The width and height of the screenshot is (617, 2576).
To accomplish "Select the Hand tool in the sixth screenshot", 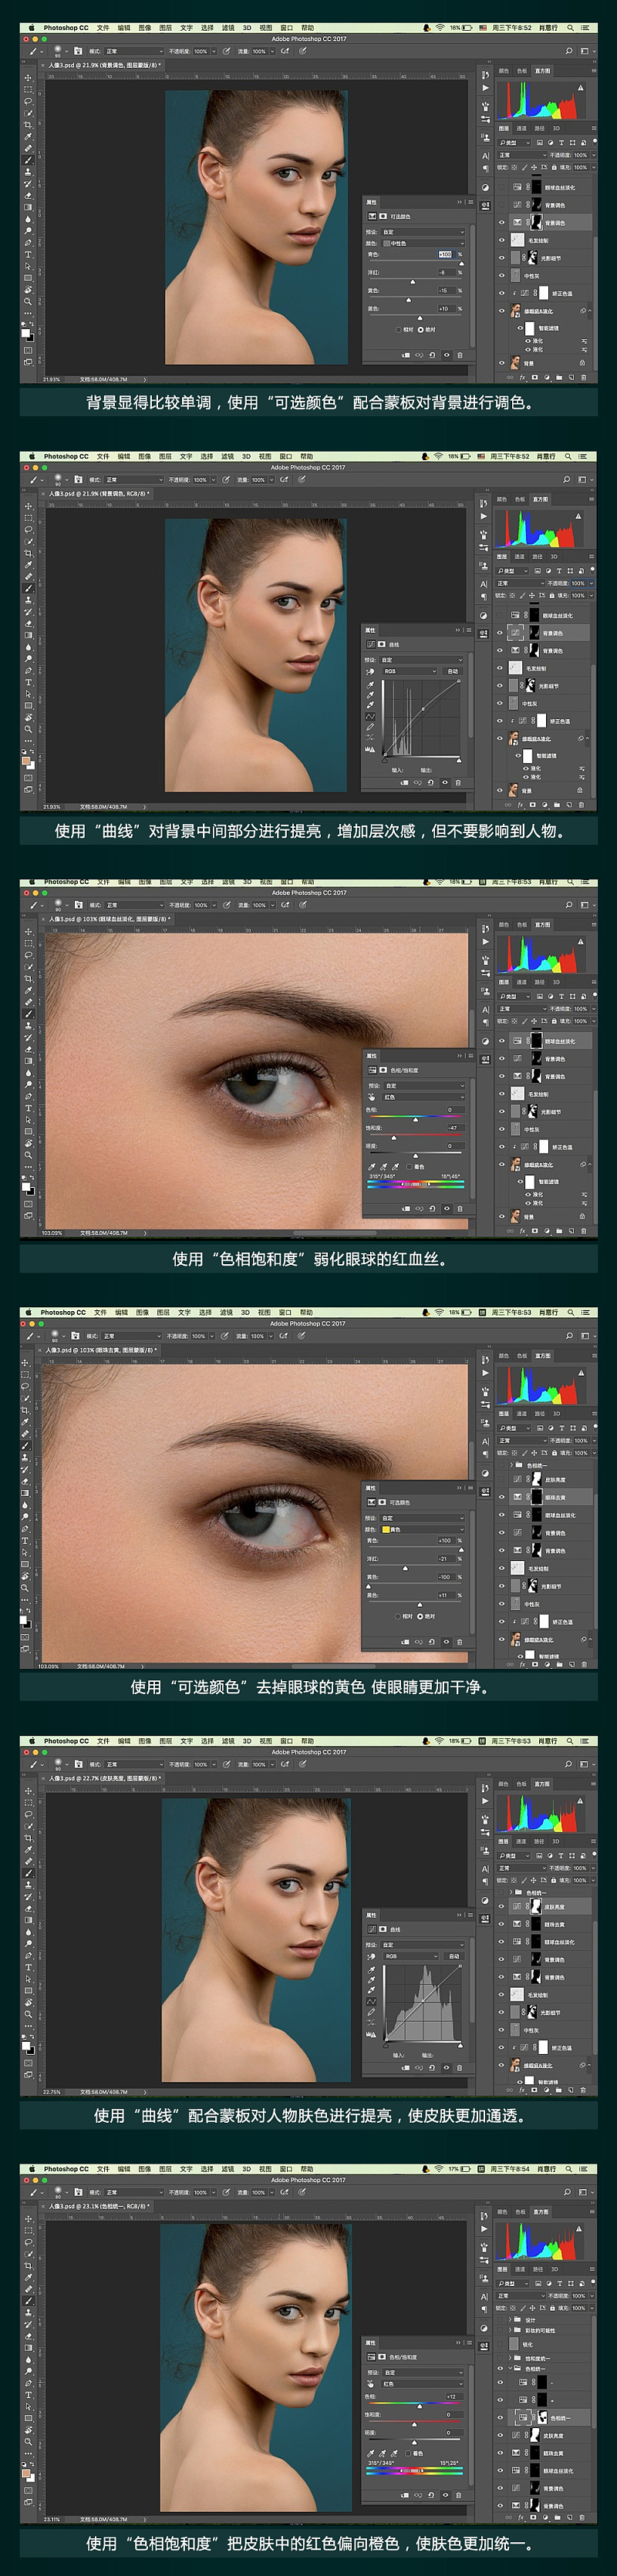I will 28,2431.
